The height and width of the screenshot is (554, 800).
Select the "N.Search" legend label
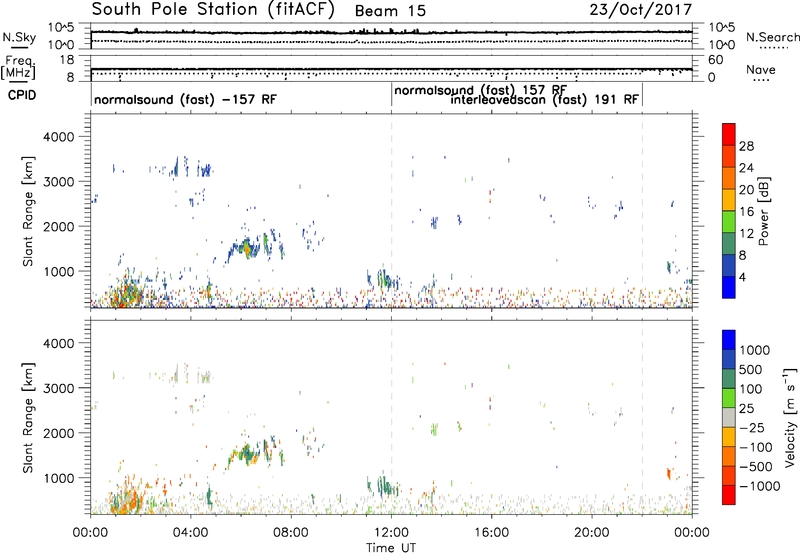point(772,37)
